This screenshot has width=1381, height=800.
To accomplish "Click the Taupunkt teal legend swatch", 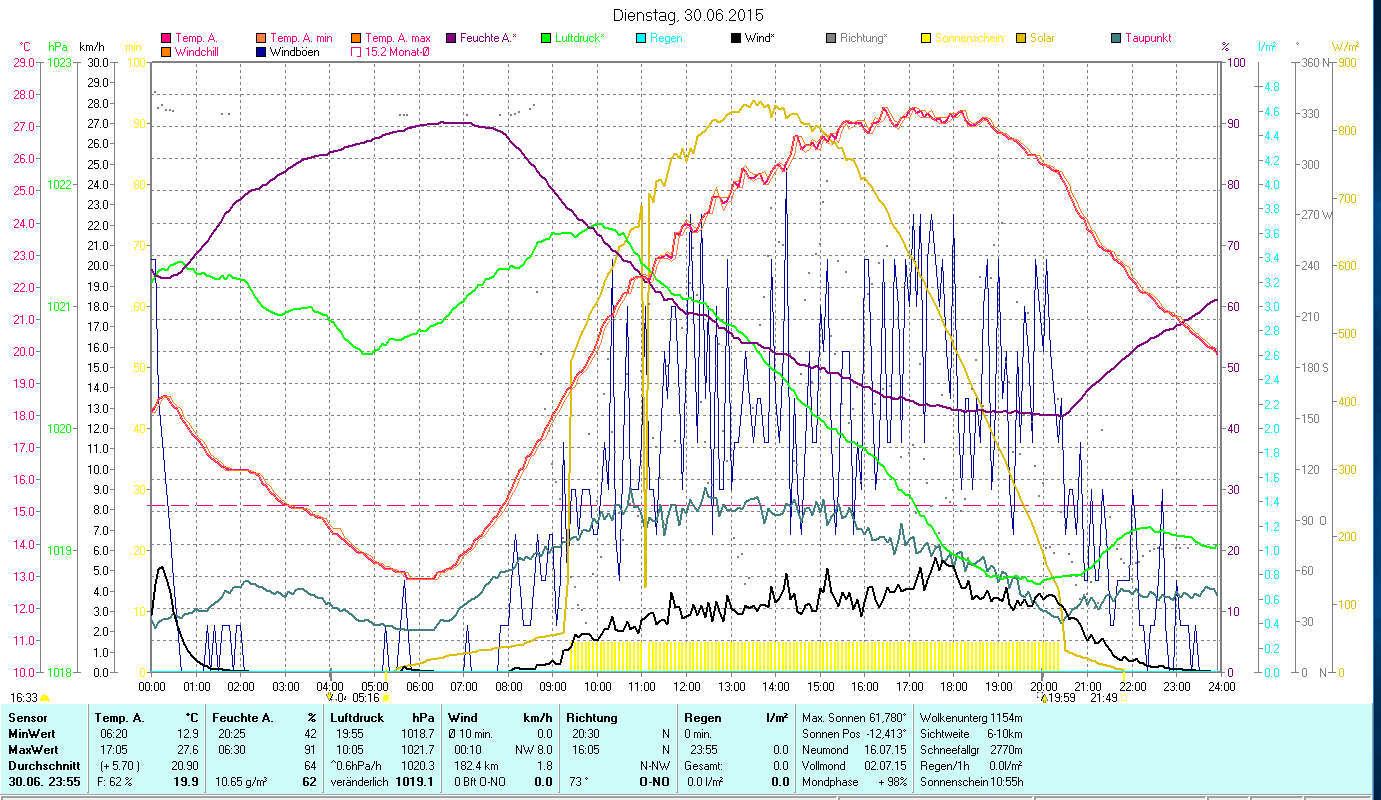I will 1116,38.
